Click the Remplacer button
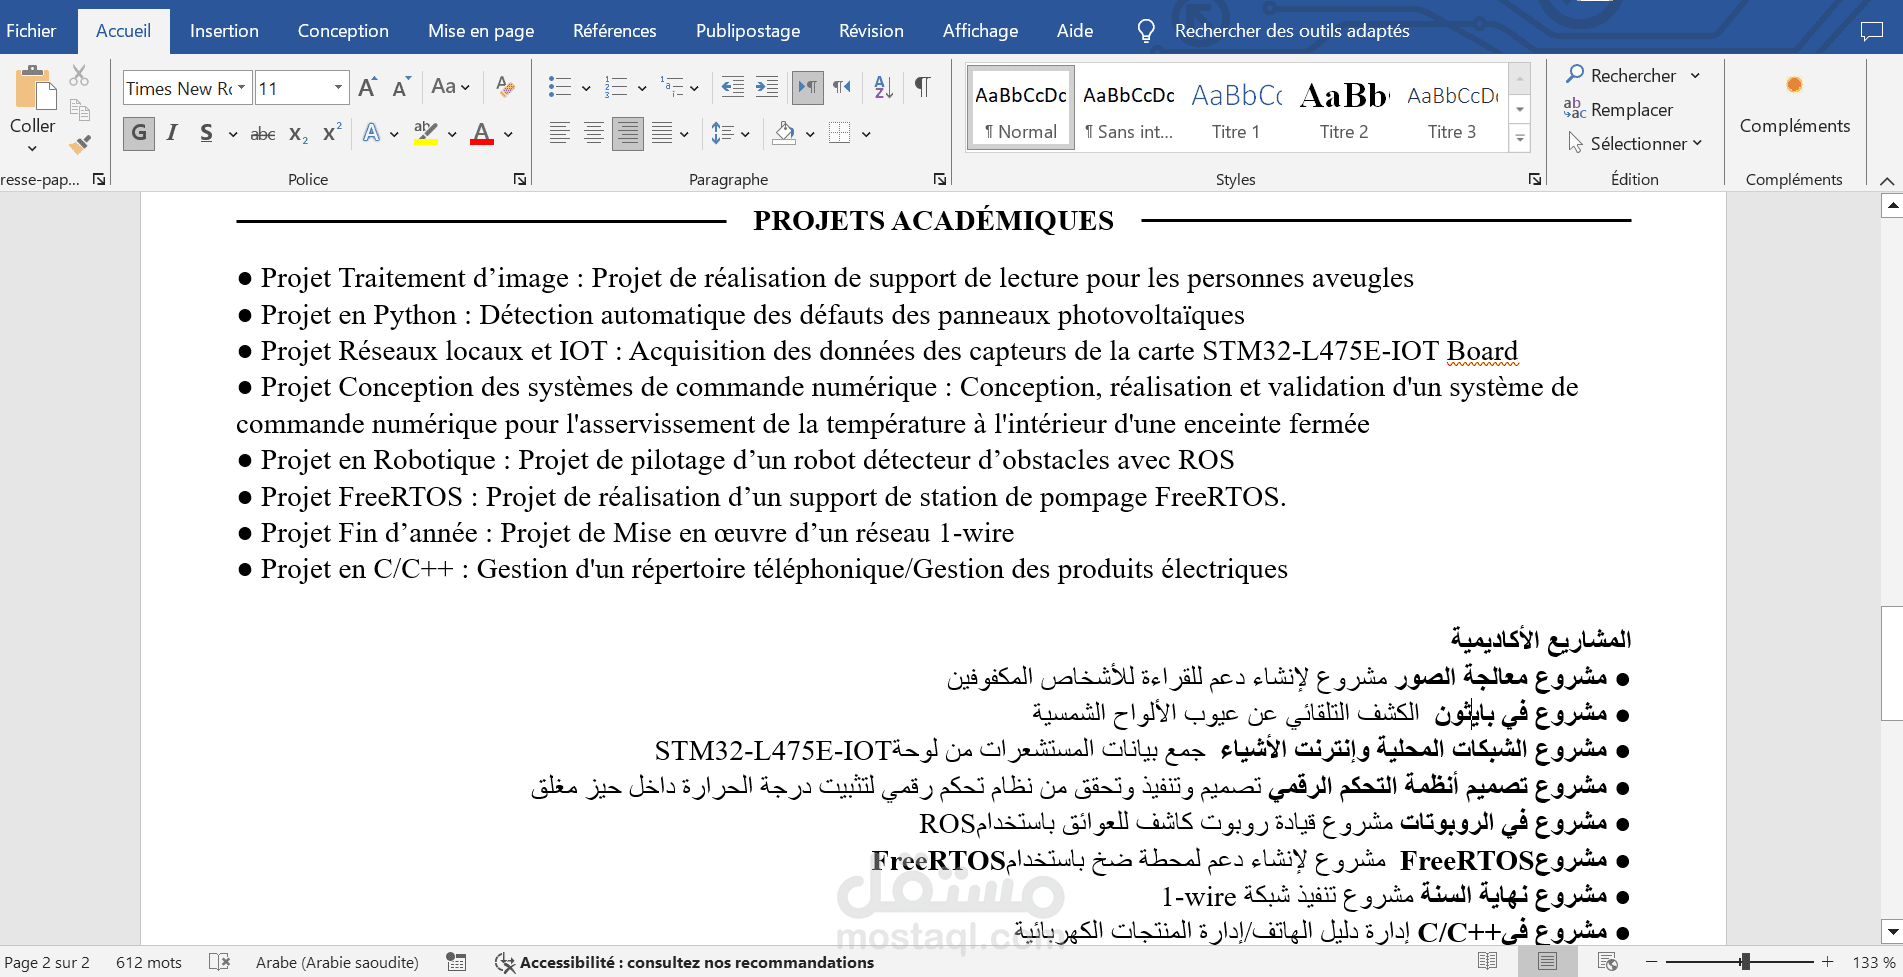The width and height of the screenshot is (1903, 977). pyautogui.click(x=1618, y=109)
